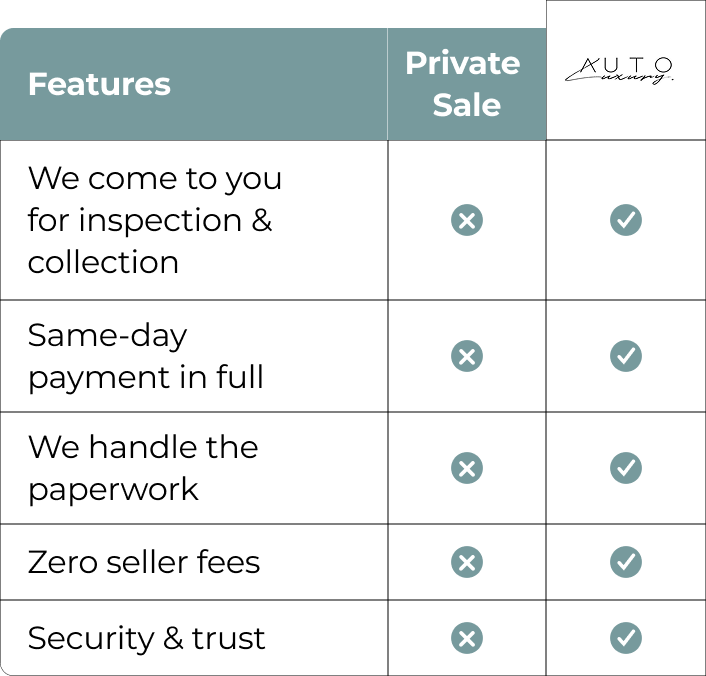Click "Same-day payment in full" feature text
706x676 pixels.
coord(146,356)
